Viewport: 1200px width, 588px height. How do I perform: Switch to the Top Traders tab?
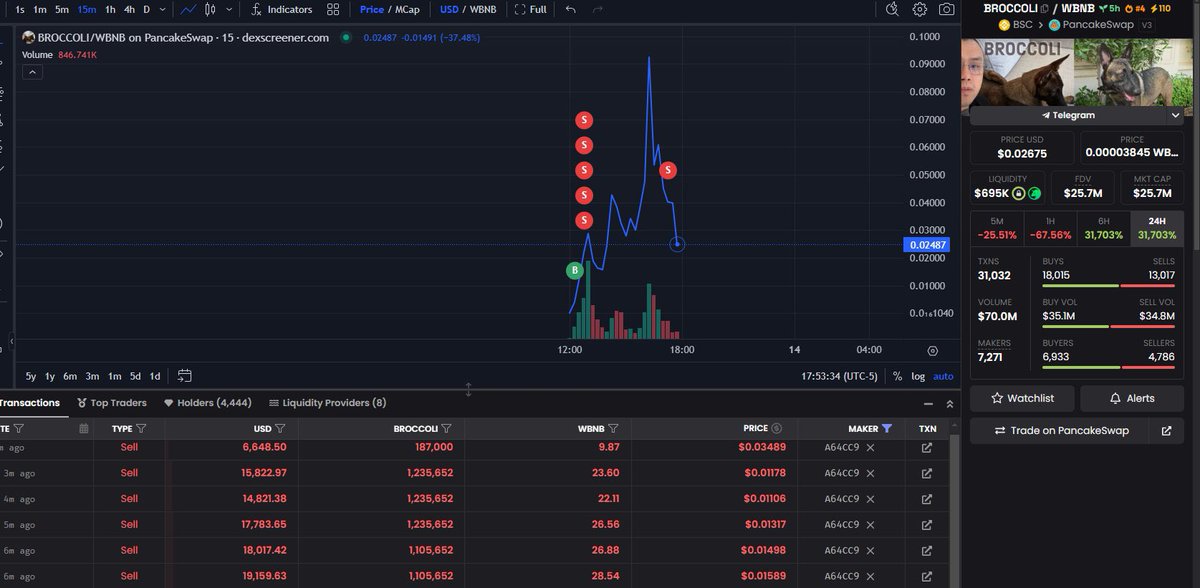(x=112, y=403)
